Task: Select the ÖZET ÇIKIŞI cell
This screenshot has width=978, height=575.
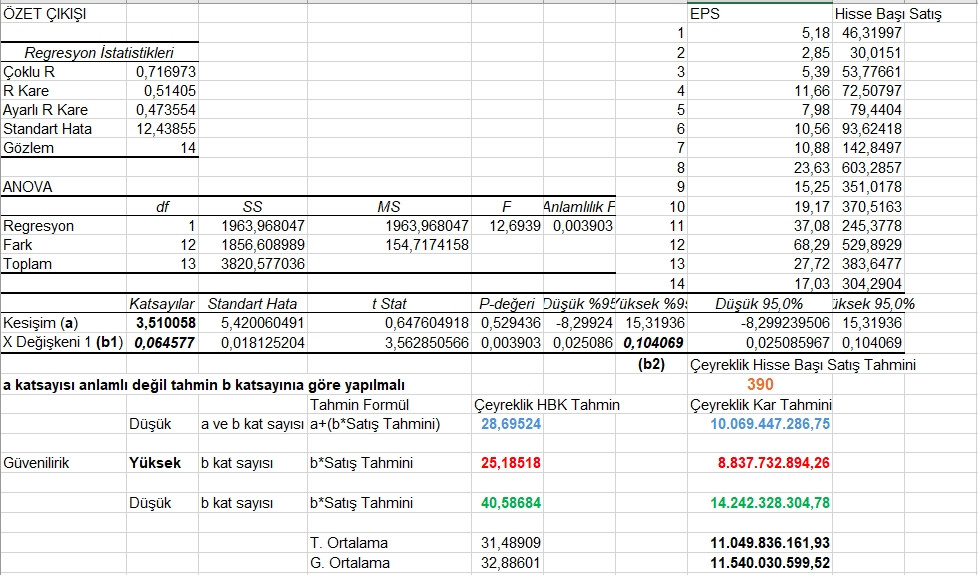Action: (x=45, y=14)
